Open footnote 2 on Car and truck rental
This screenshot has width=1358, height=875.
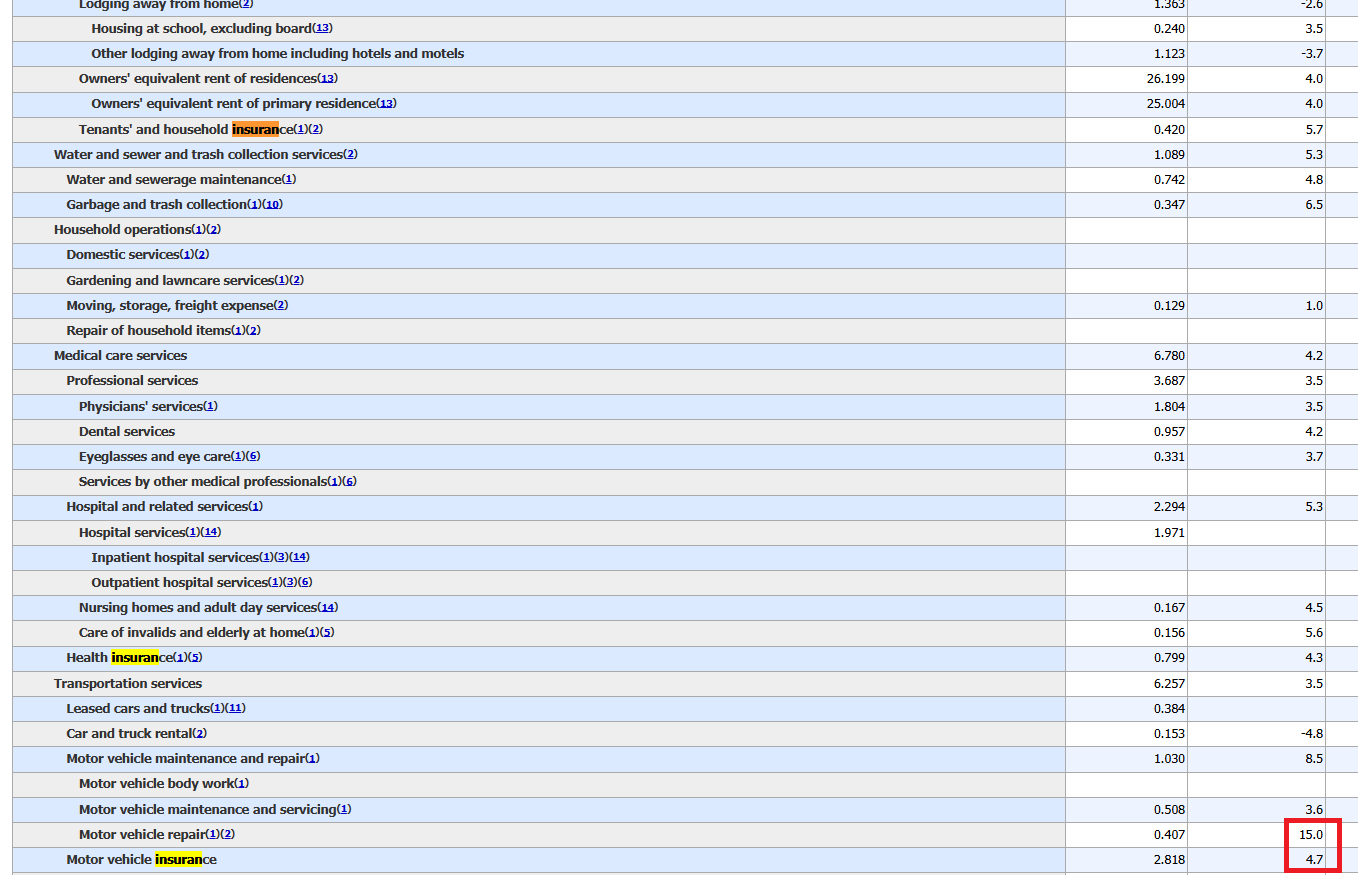200,734
